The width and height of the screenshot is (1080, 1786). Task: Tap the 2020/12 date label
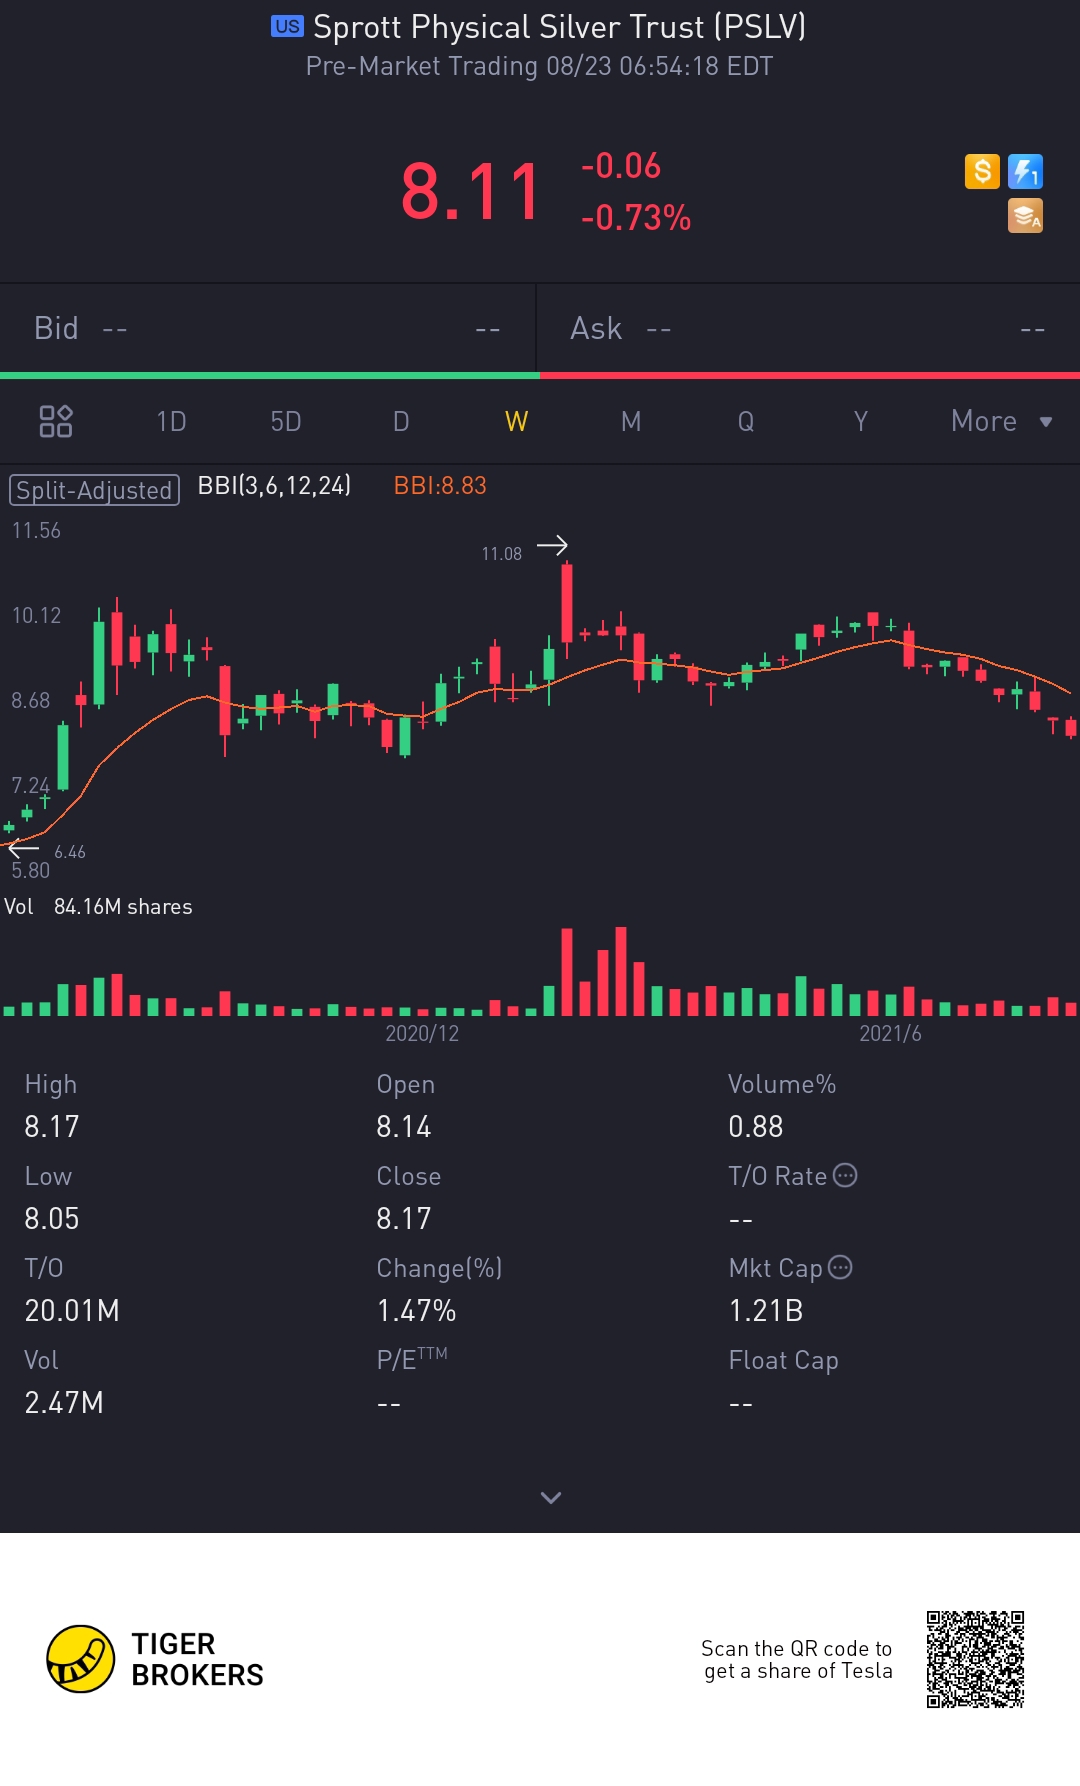(x=422, y=1033)
